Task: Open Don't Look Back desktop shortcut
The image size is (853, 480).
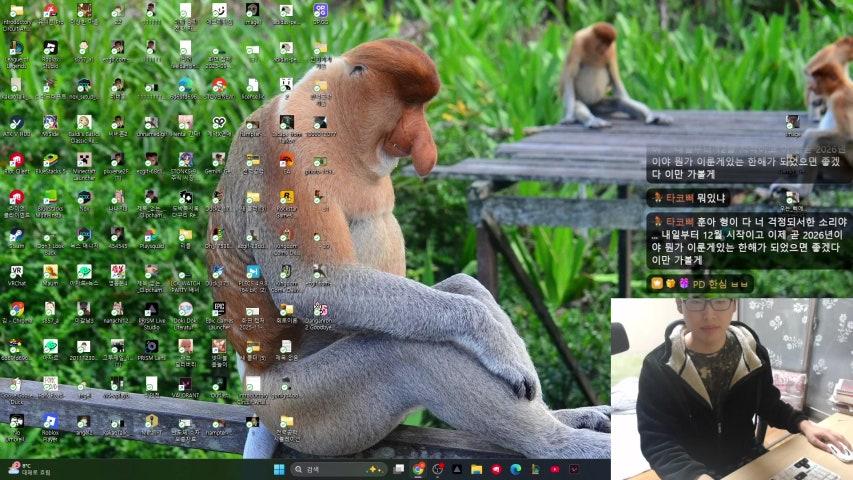Action: [50, 234]
